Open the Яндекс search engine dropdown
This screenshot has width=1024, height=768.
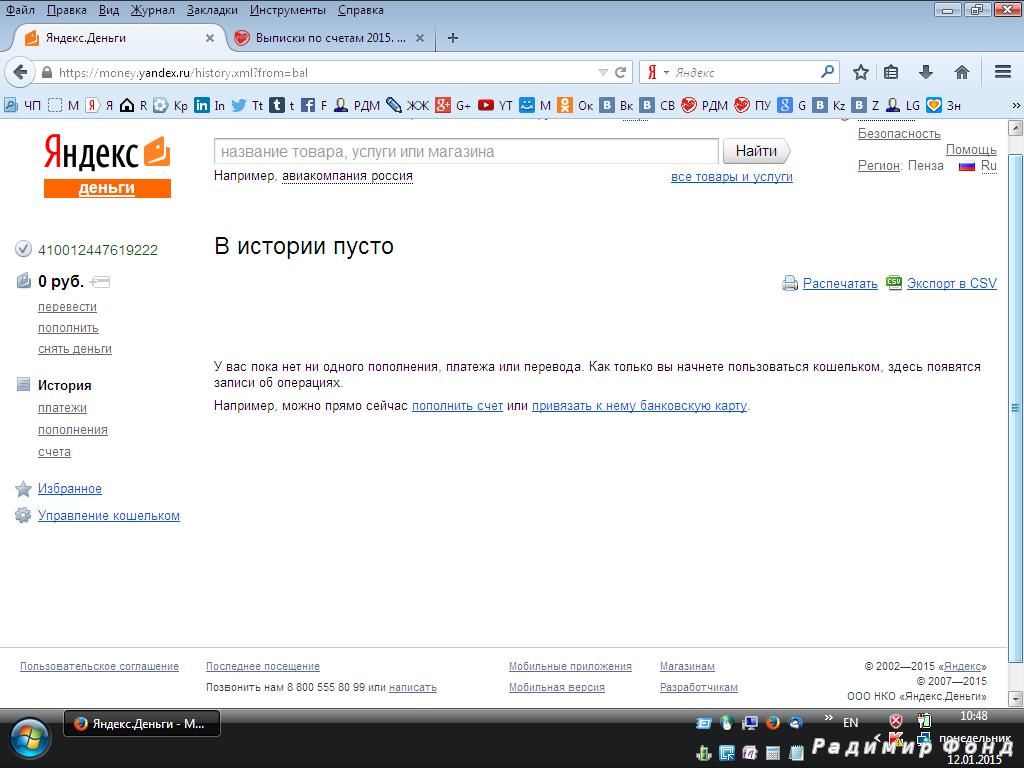coord(666,72)
